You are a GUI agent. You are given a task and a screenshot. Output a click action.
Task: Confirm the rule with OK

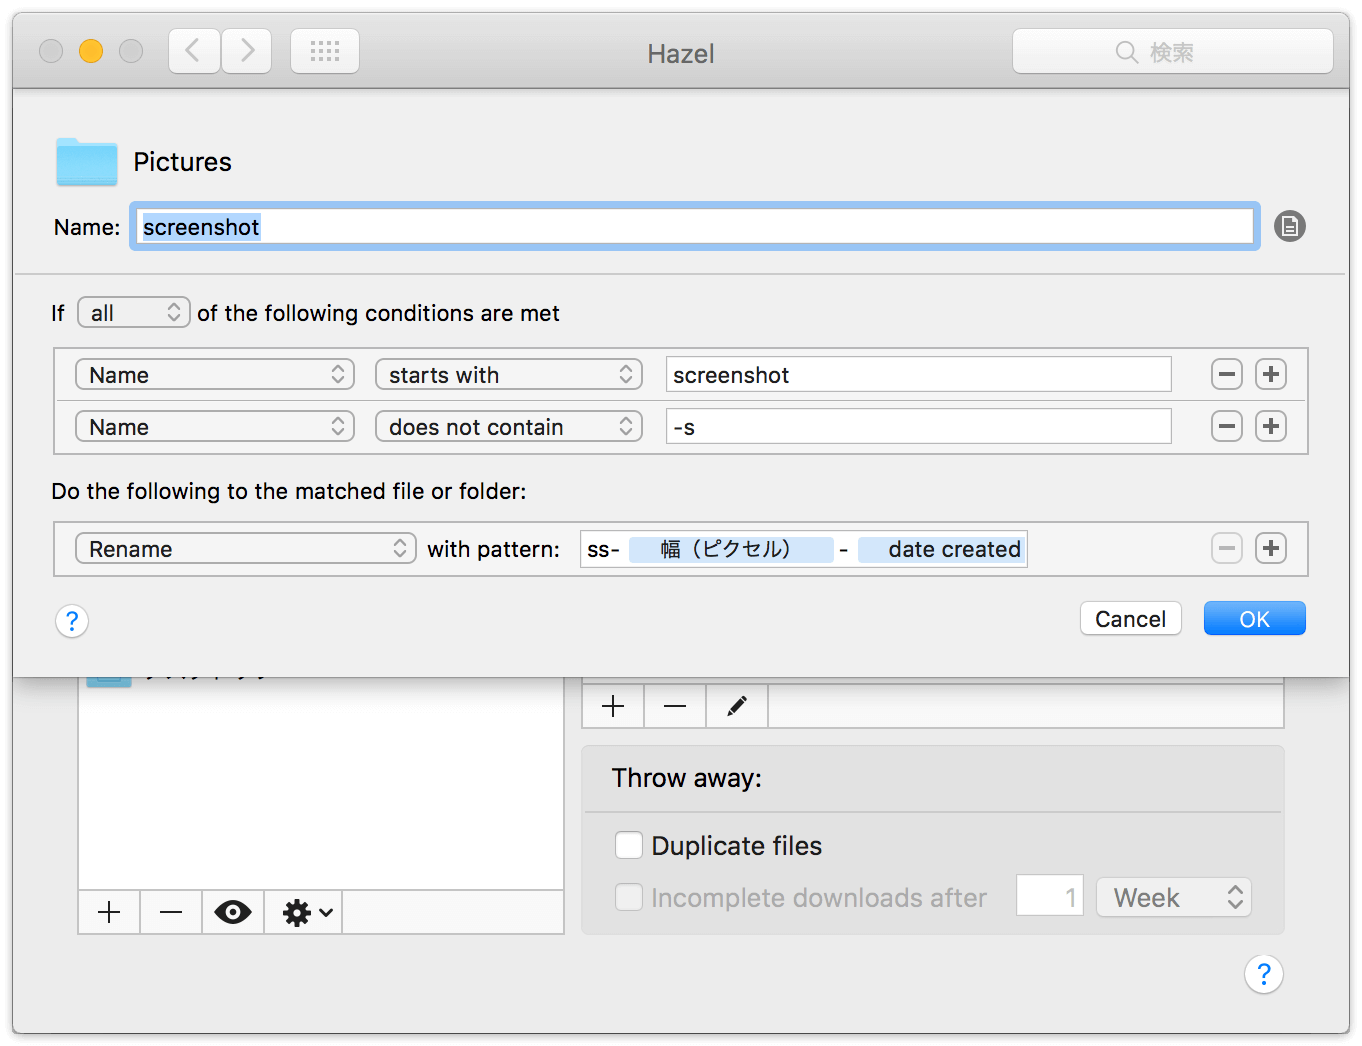click(1255, 619)
